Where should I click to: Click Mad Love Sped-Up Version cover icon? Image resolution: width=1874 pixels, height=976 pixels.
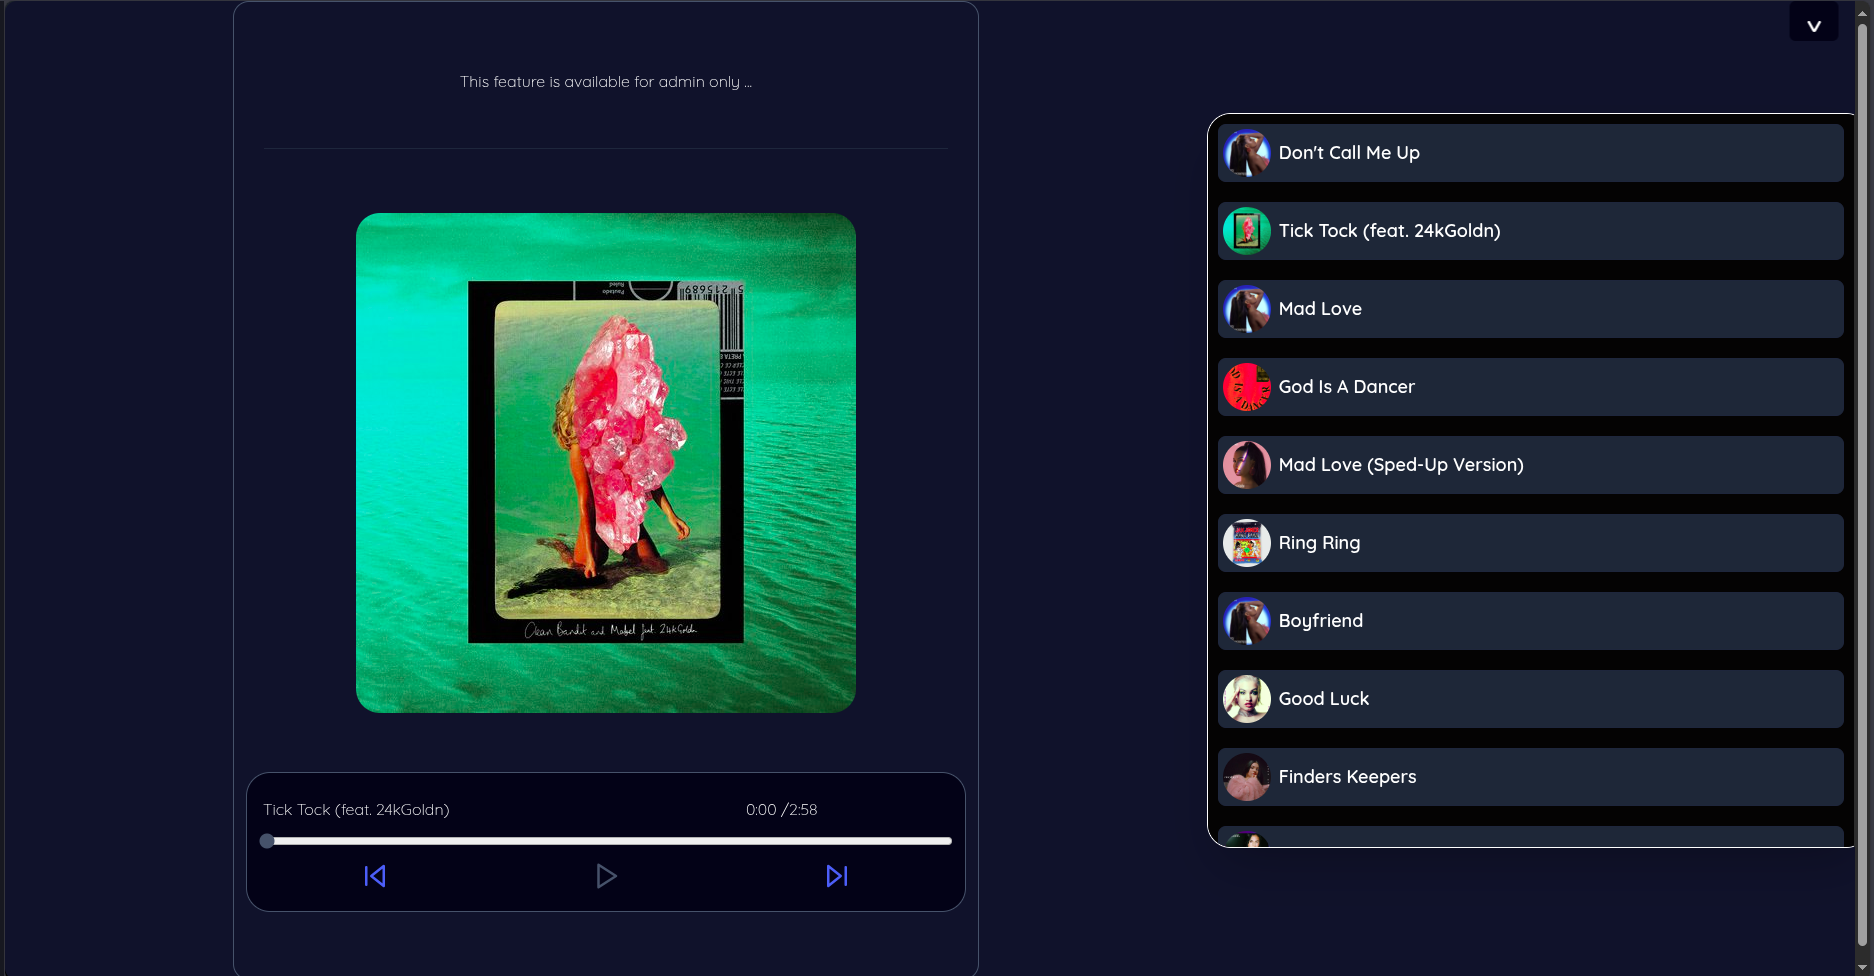tap(1247, 465)
